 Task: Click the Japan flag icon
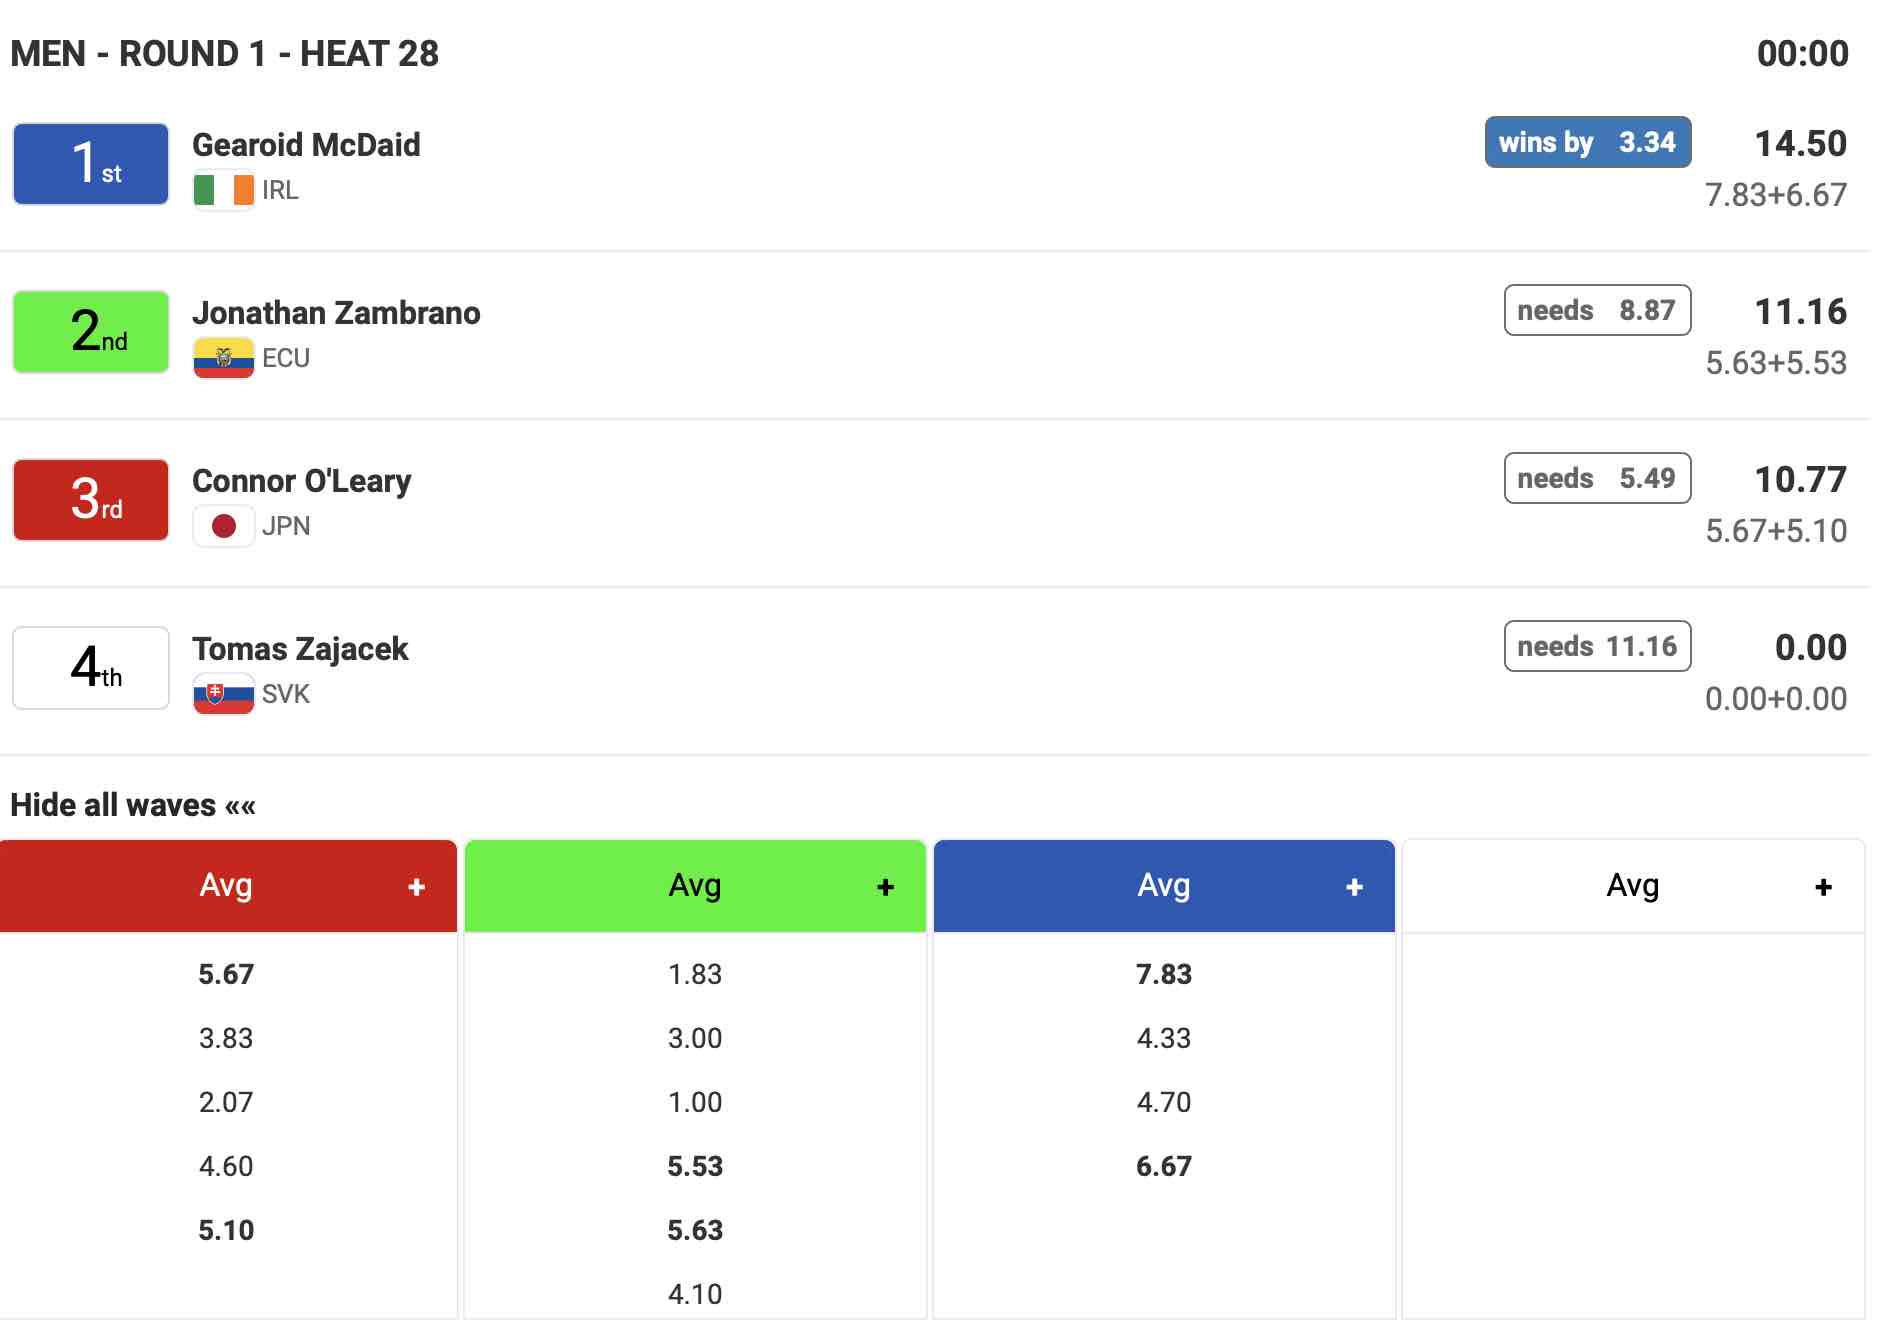click(223, 526)
